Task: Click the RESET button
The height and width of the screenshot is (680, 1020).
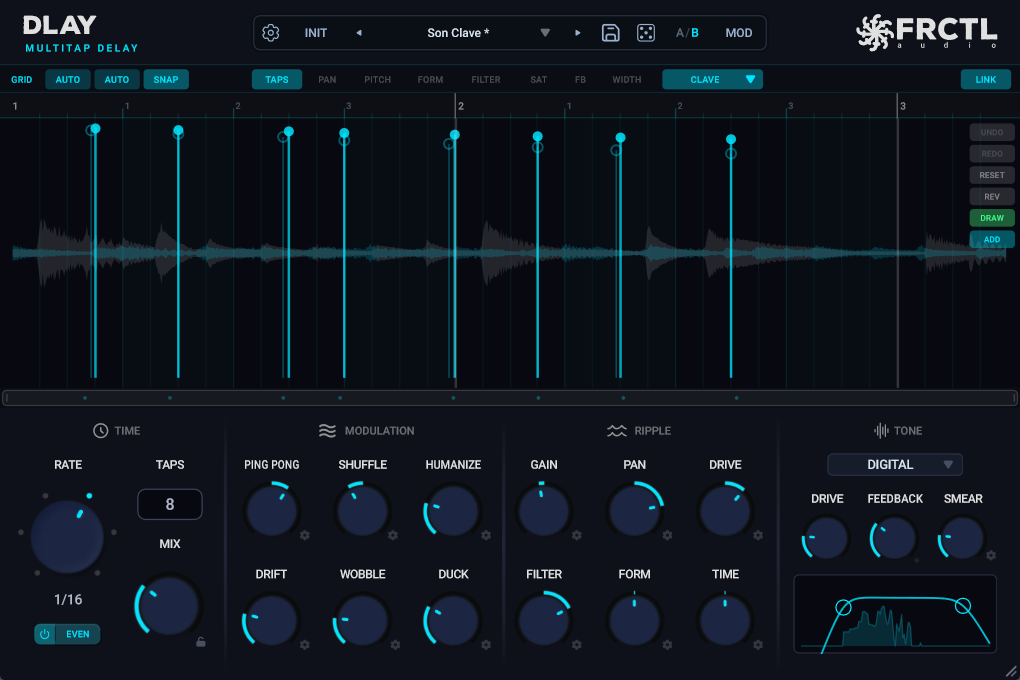Action: [992, 175]
